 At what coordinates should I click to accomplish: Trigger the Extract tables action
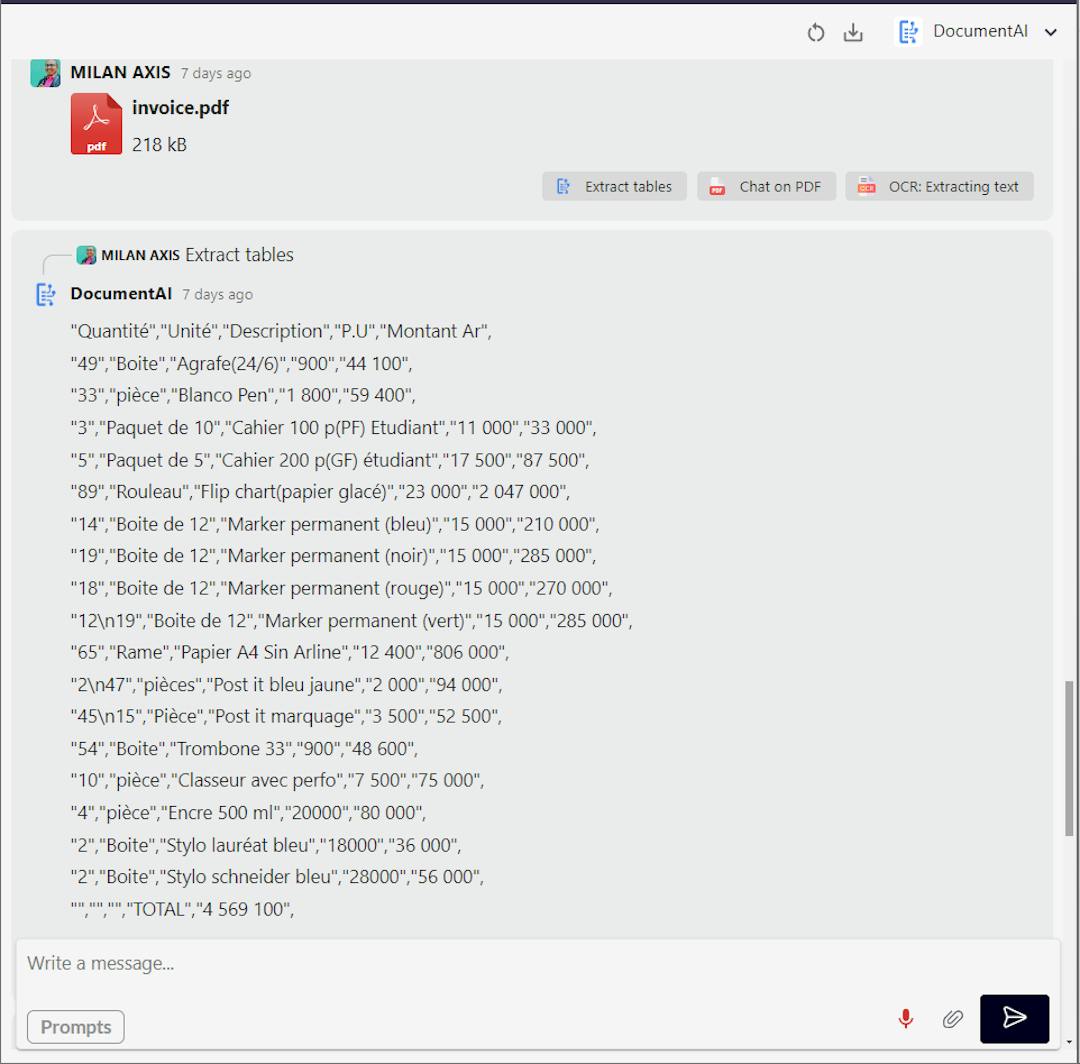614,186
